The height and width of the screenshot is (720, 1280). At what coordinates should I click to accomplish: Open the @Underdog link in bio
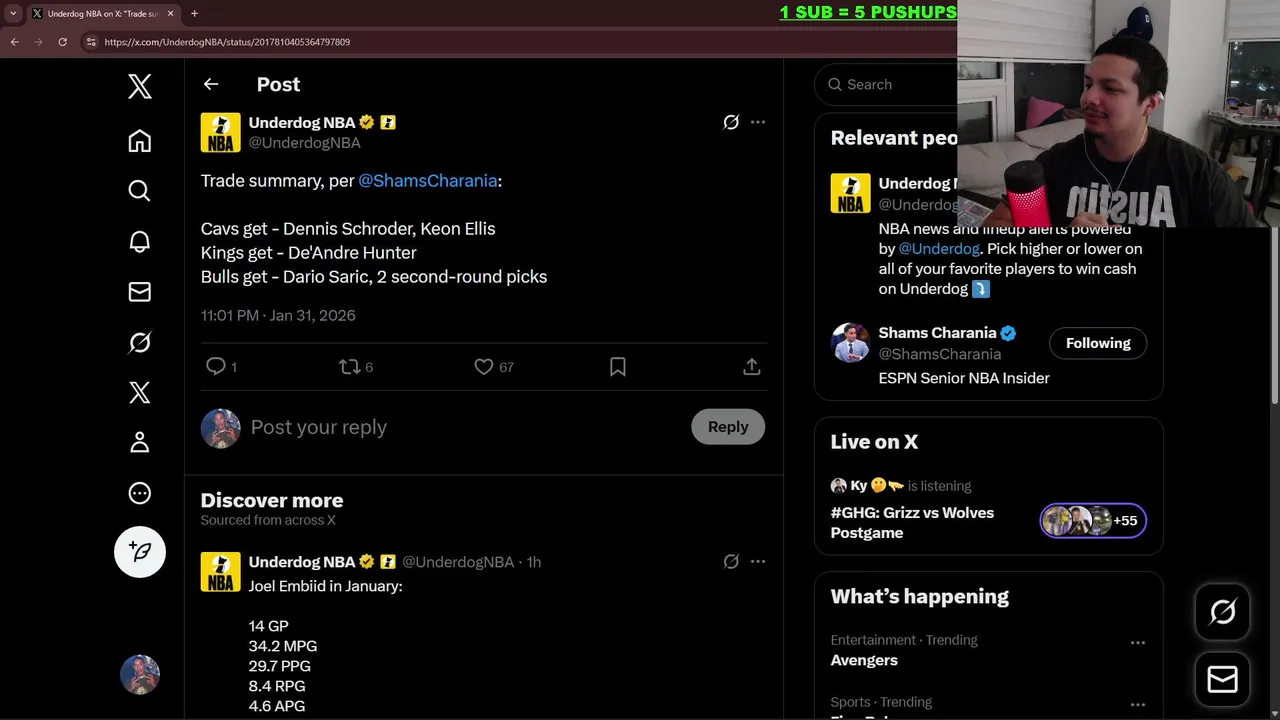939,249
